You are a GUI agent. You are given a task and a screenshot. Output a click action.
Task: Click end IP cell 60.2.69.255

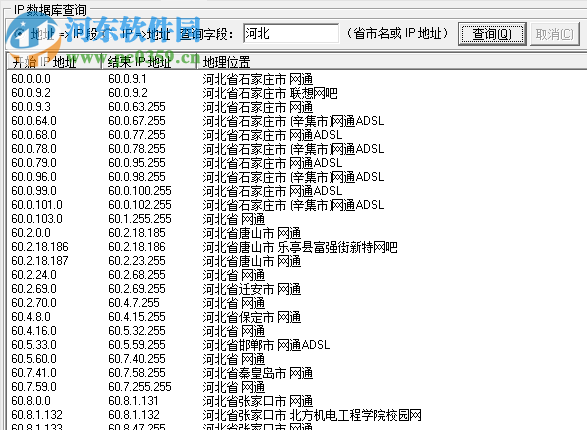click(137, 289)
